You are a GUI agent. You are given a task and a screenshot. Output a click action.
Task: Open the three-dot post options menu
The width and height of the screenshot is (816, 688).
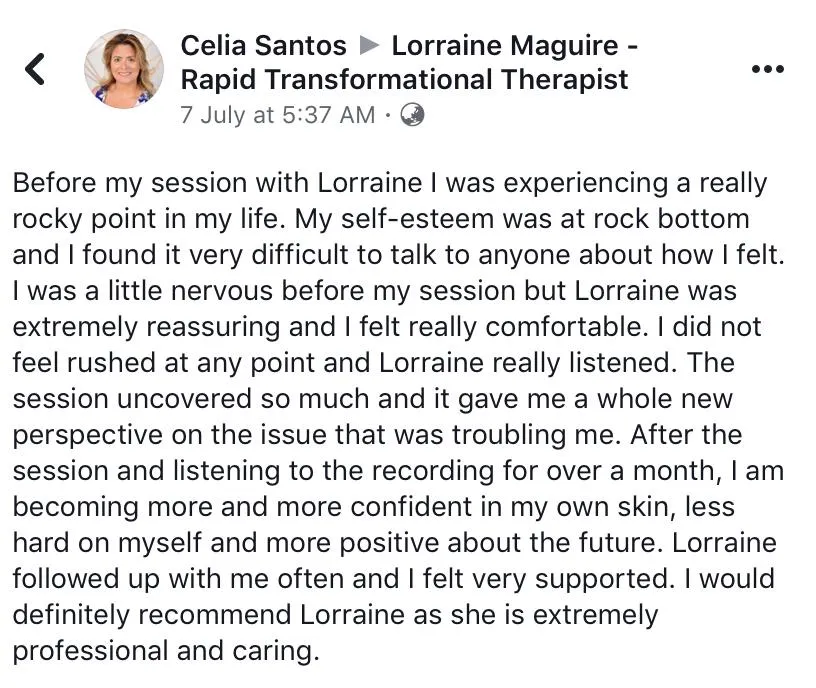point(768,69)
